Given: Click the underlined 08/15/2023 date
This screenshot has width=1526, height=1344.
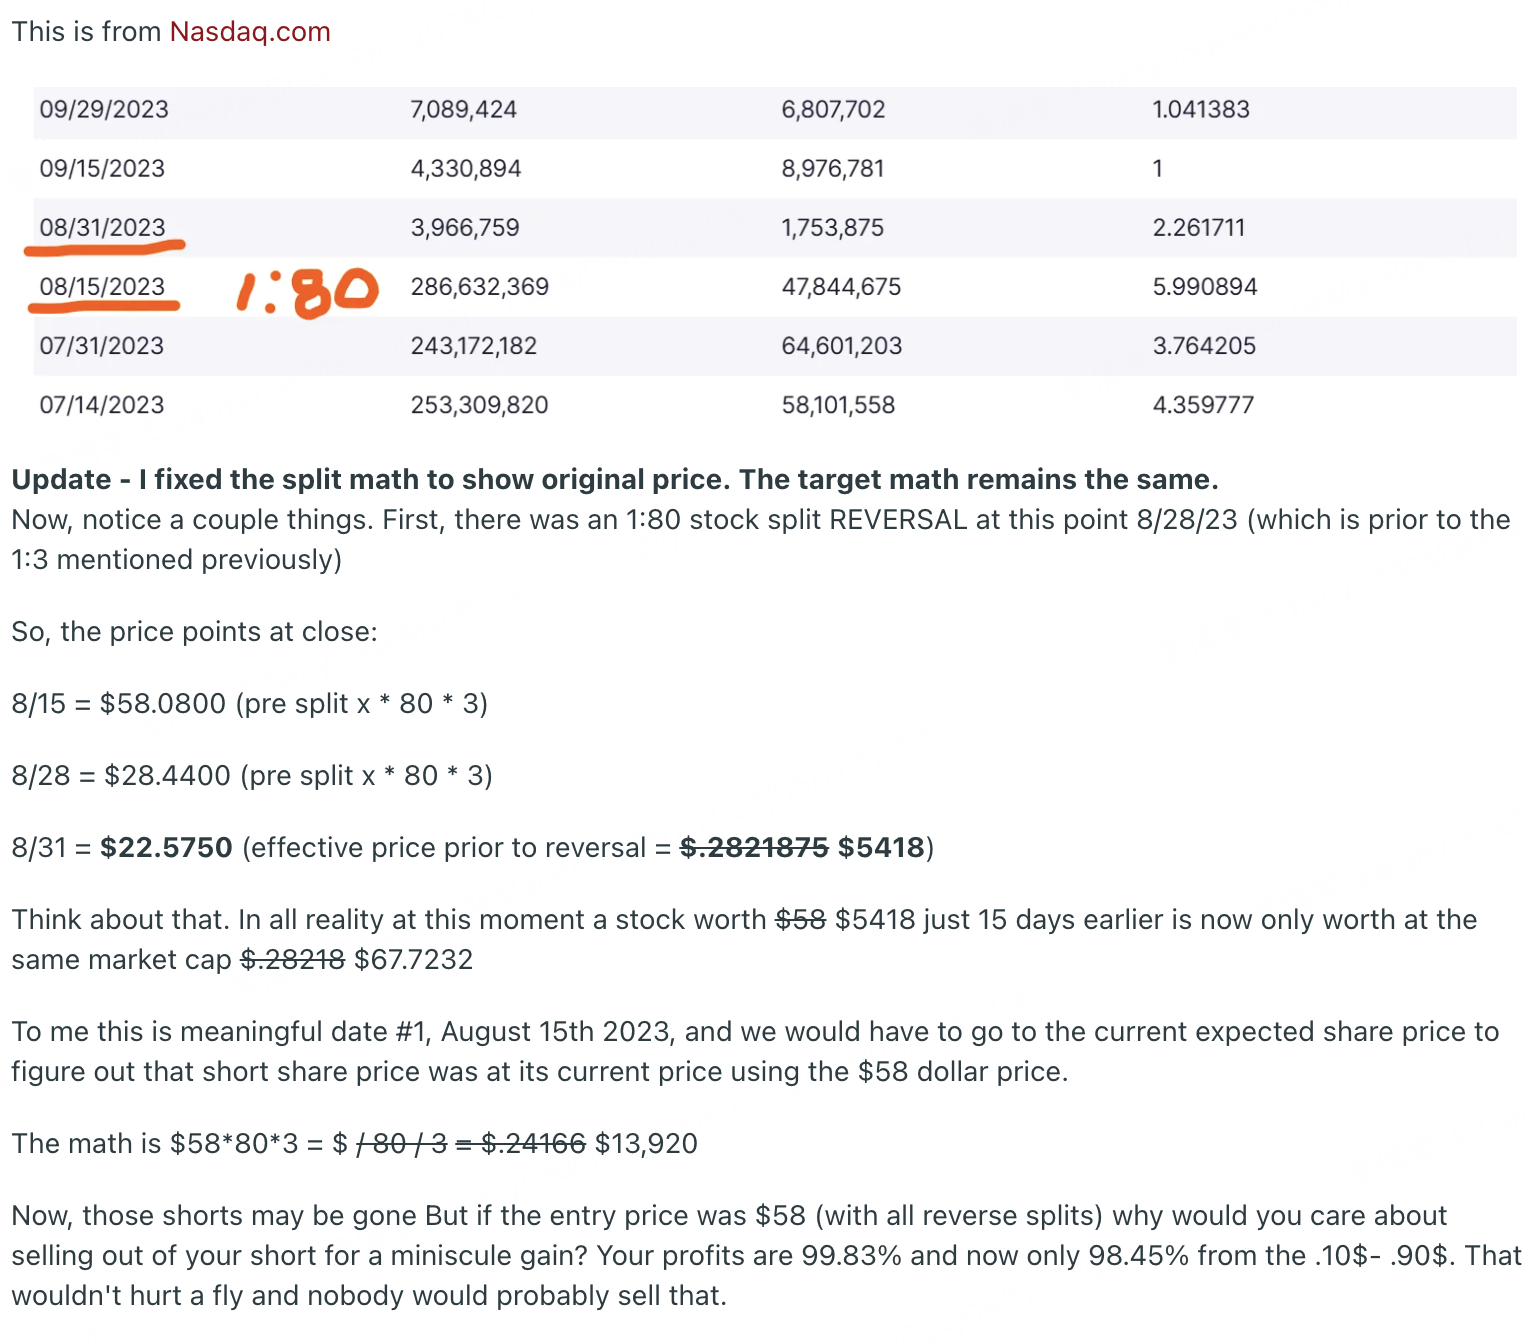Looking at the screenshot, I should 102,287.
